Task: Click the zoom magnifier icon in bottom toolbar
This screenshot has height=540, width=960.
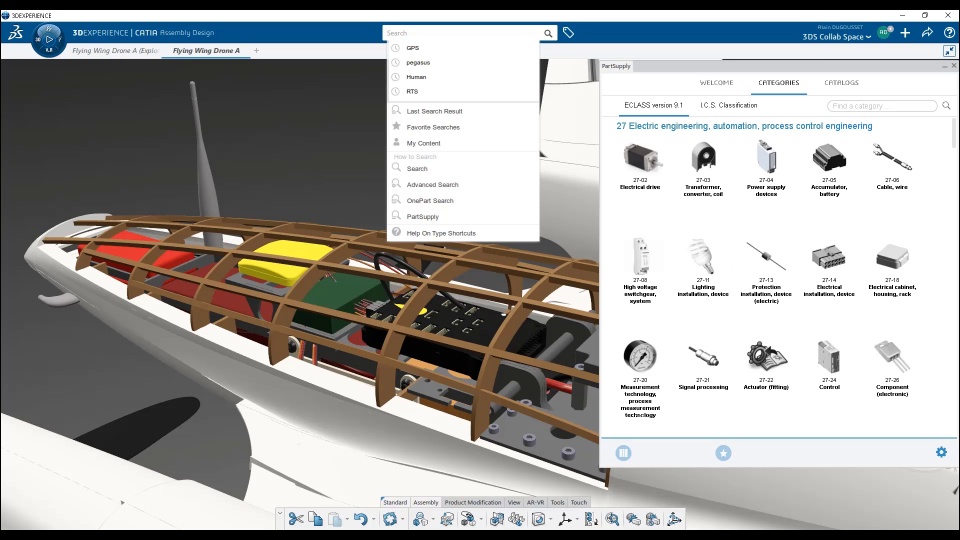Action: (612, 519)
